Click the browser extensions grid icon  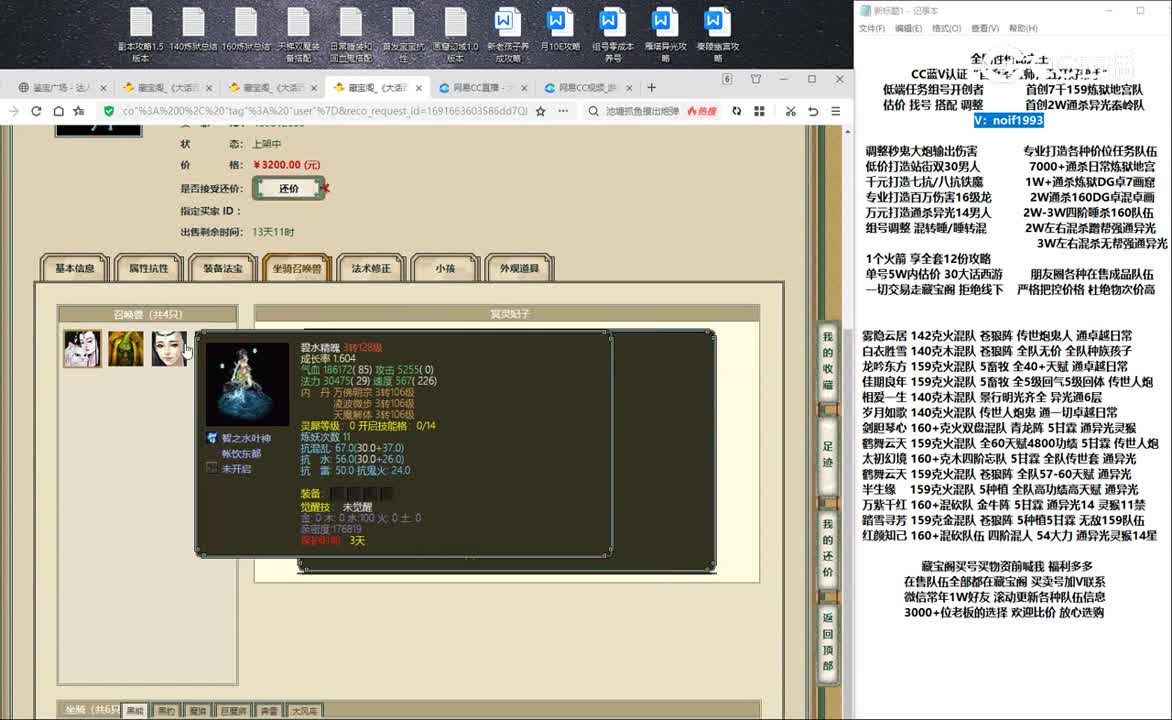point(759,111)
